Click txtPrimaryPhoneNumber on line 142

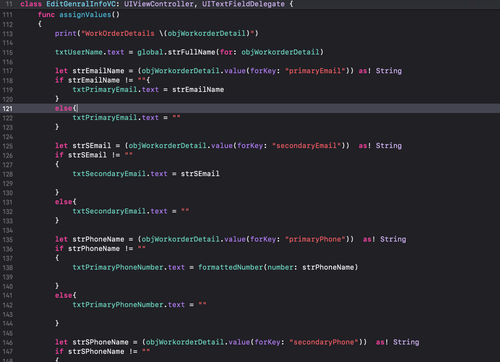(x=118, y=305)
